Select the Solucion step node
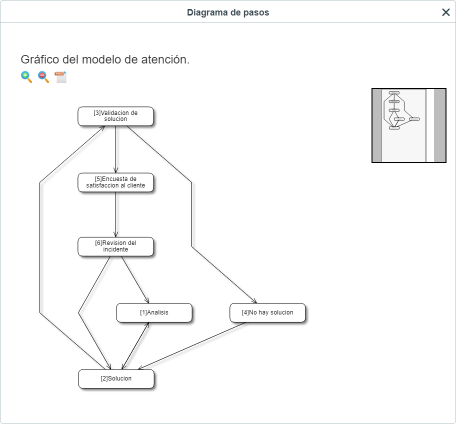This screenshot has height=424, width=456. (116, 379)
